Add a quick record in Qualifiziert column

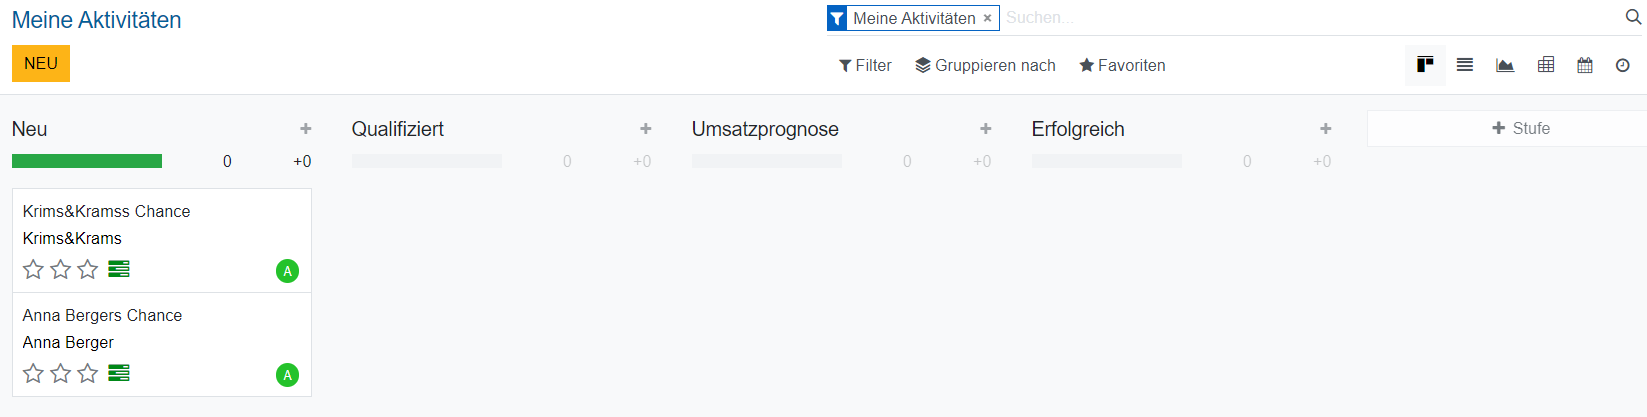(x=646, y=129)
